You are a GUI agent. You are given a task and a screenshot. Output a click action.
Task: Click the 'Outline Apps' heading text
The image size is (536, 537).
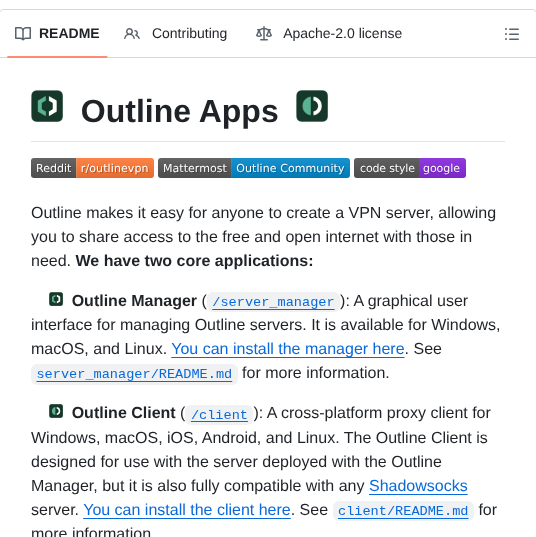[179, 111]
